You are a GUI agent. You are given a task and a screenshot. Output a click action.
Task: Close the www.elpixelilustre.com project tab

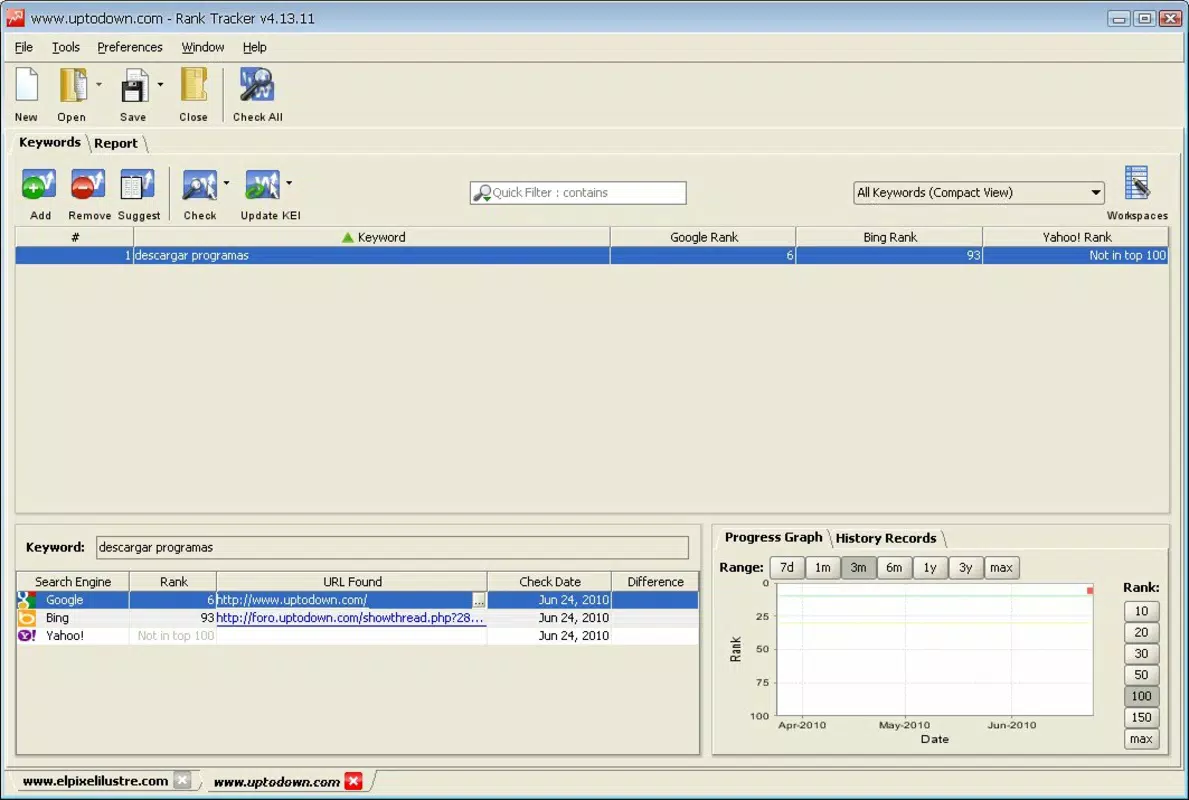click(182, 780)
